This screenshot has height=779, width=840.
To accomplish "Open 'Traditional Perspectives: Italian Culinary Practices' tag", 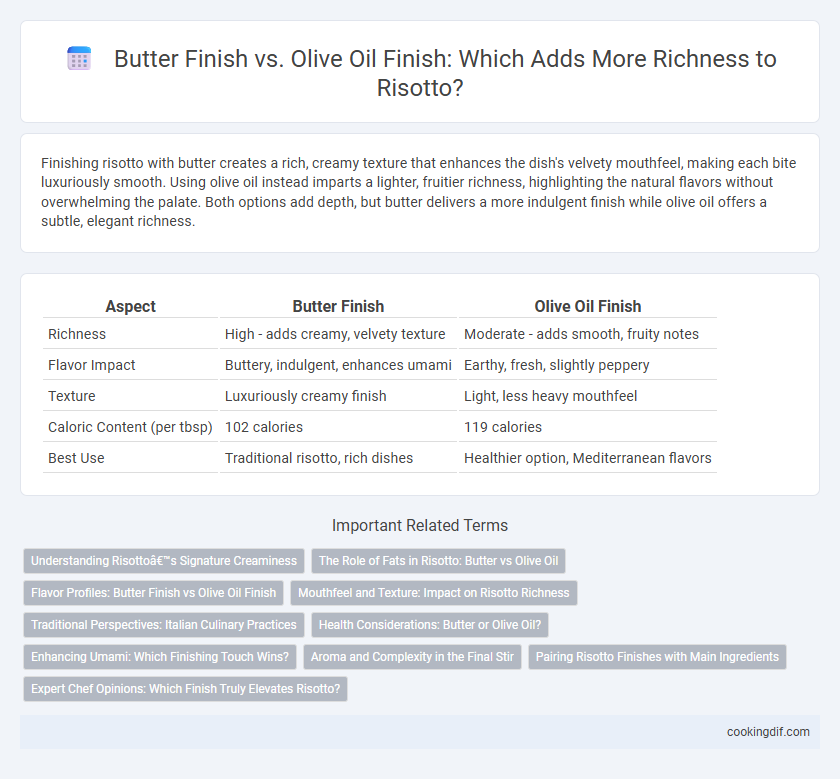I will [x=164, y=625].
